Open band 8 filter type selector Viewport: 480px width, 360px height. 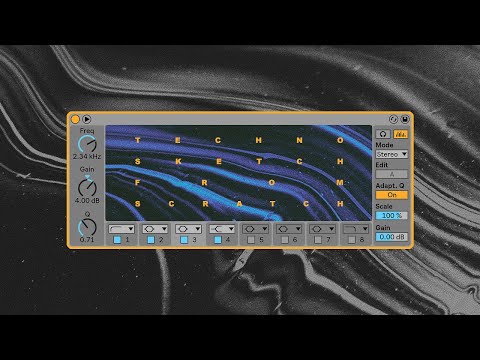point(356,229)
